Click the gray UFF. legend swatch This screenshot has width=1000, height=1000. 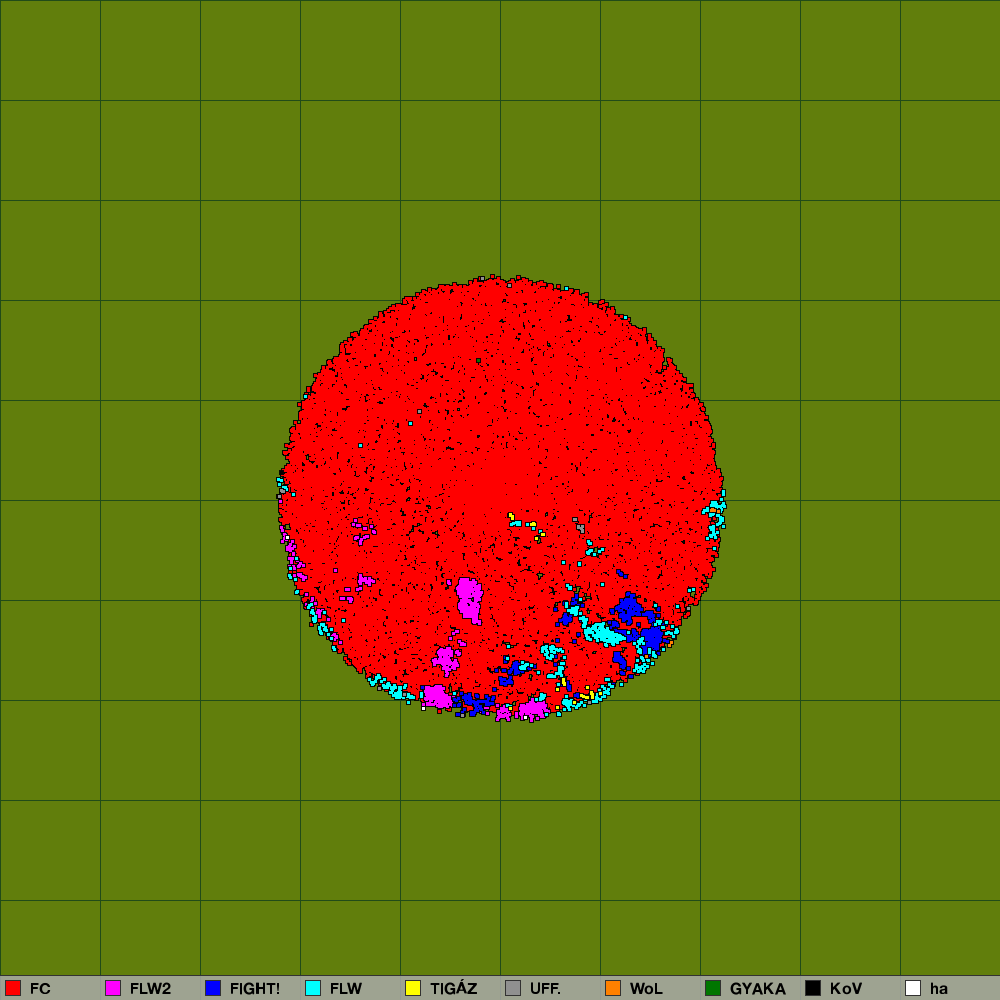coord(513,988)
